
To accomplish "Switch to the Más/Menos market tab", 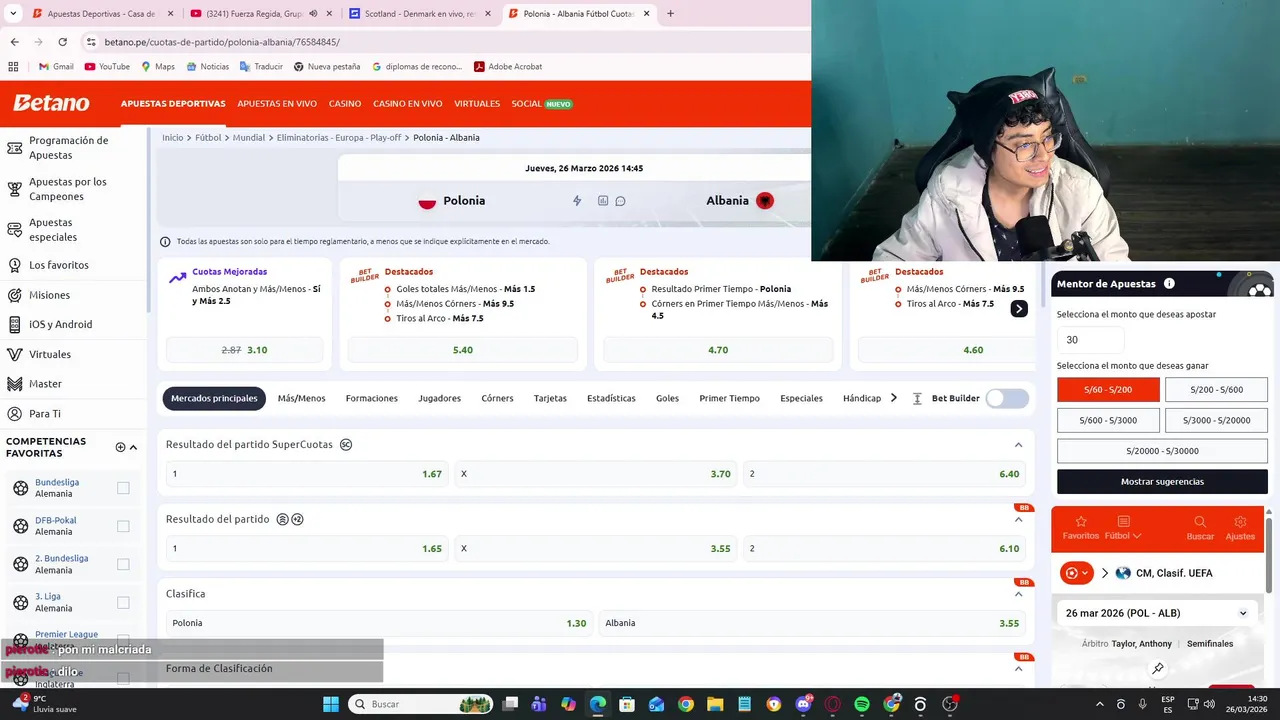I will (301, 398).
